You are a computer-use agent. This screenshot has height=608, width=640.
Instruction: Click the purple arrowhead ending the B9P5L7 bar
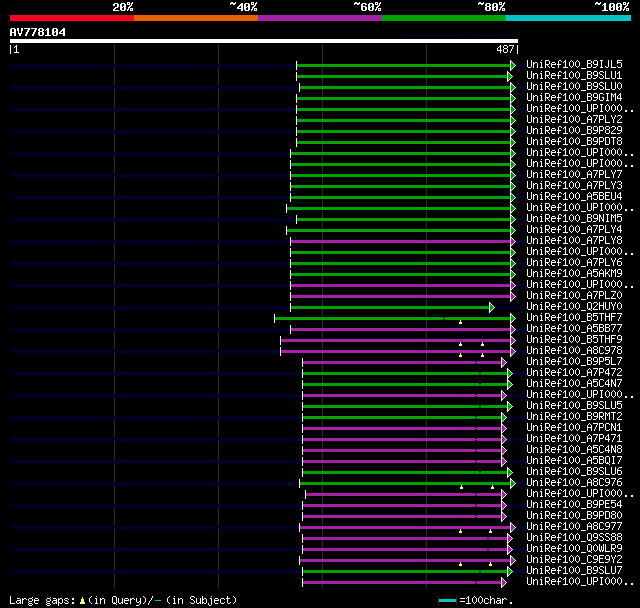click(504, 362)
